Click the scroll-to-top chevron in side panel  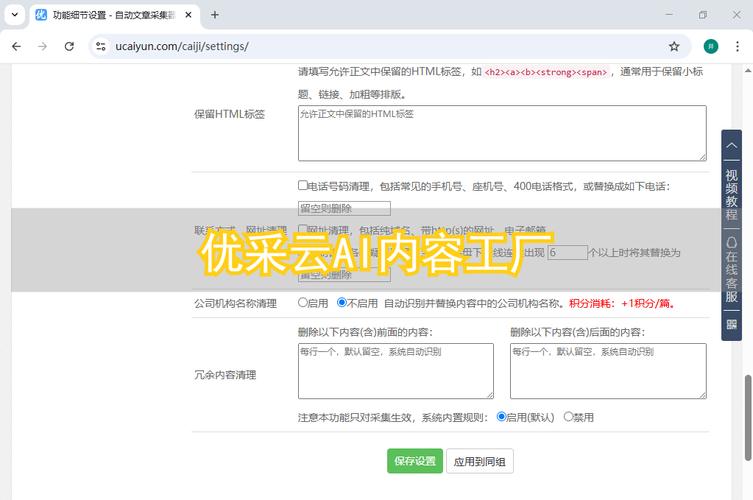(x=731, y=145)
